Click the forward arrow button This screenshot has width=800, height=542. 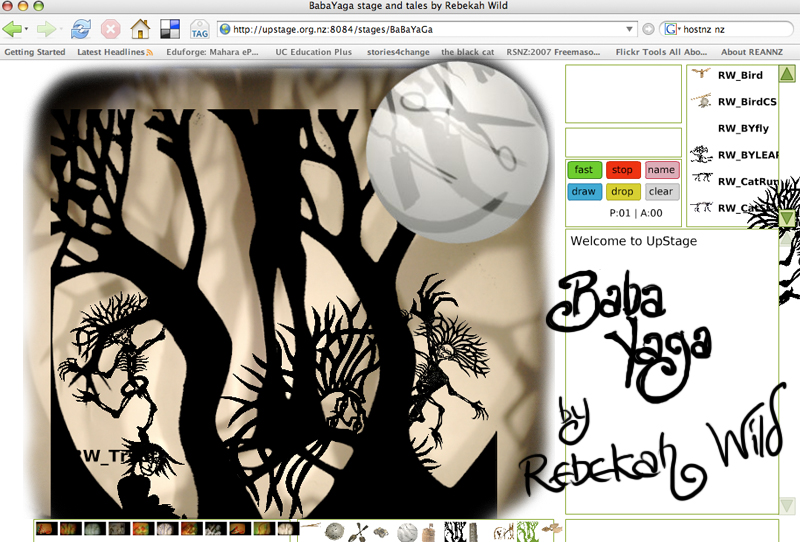pos(46,29)
